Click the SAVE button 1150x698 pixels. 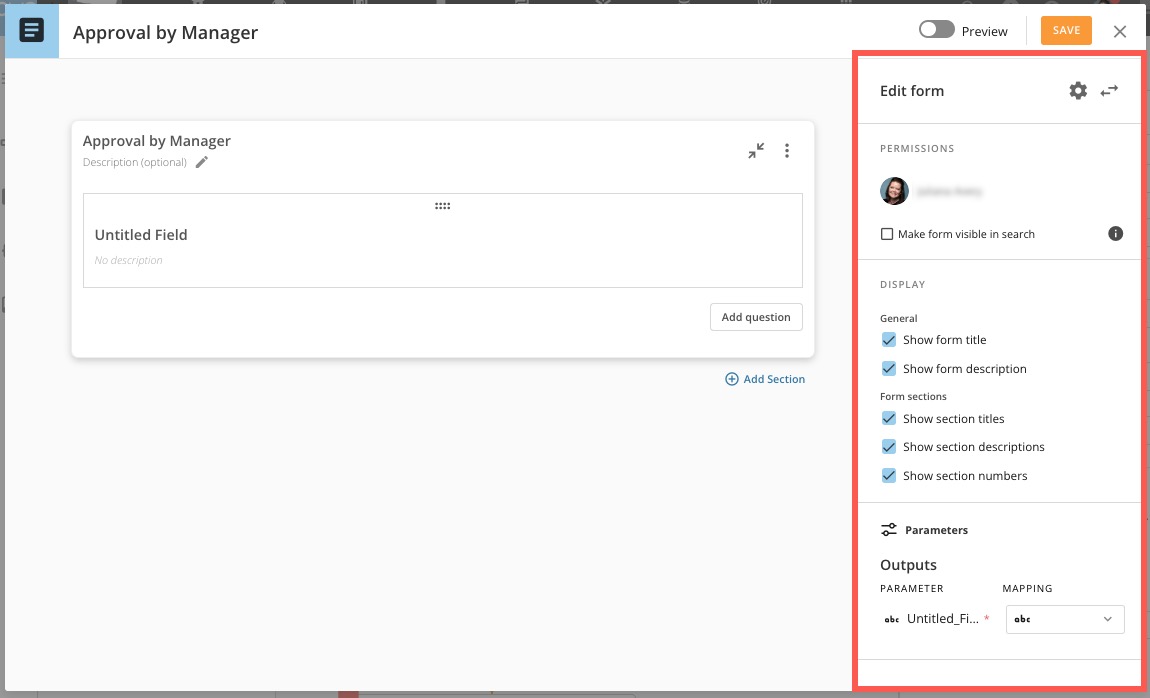[x=1066, y=31]
